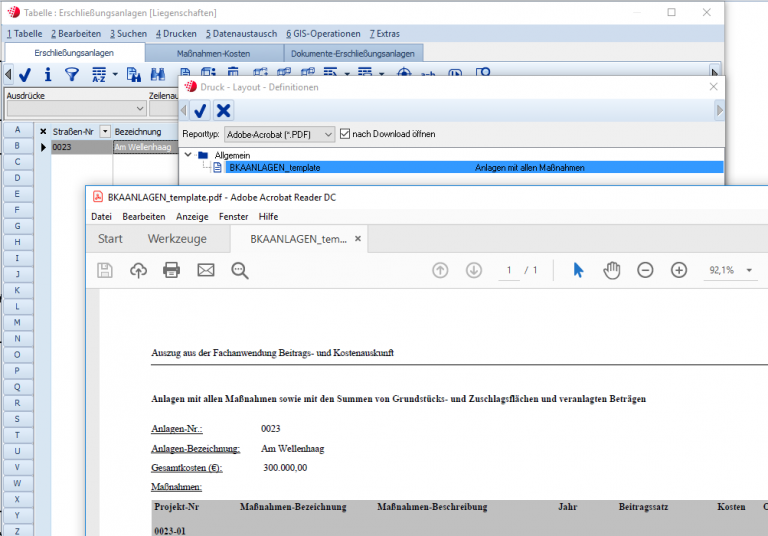This screenshot has height=536, width=768.
Task: Open Anzeige menu in Acrobat Reader
Action: (x=192, y=217)
